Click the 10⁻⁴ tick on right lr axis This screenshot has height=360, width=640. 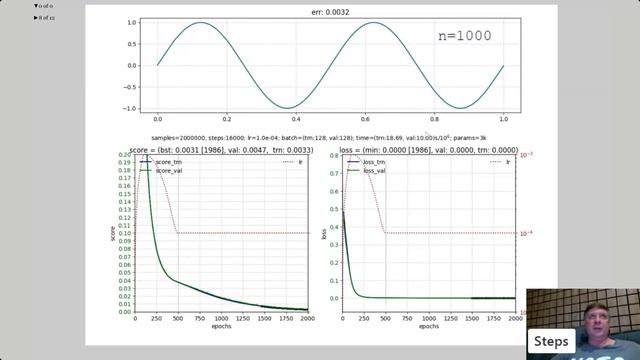point(526,233)
